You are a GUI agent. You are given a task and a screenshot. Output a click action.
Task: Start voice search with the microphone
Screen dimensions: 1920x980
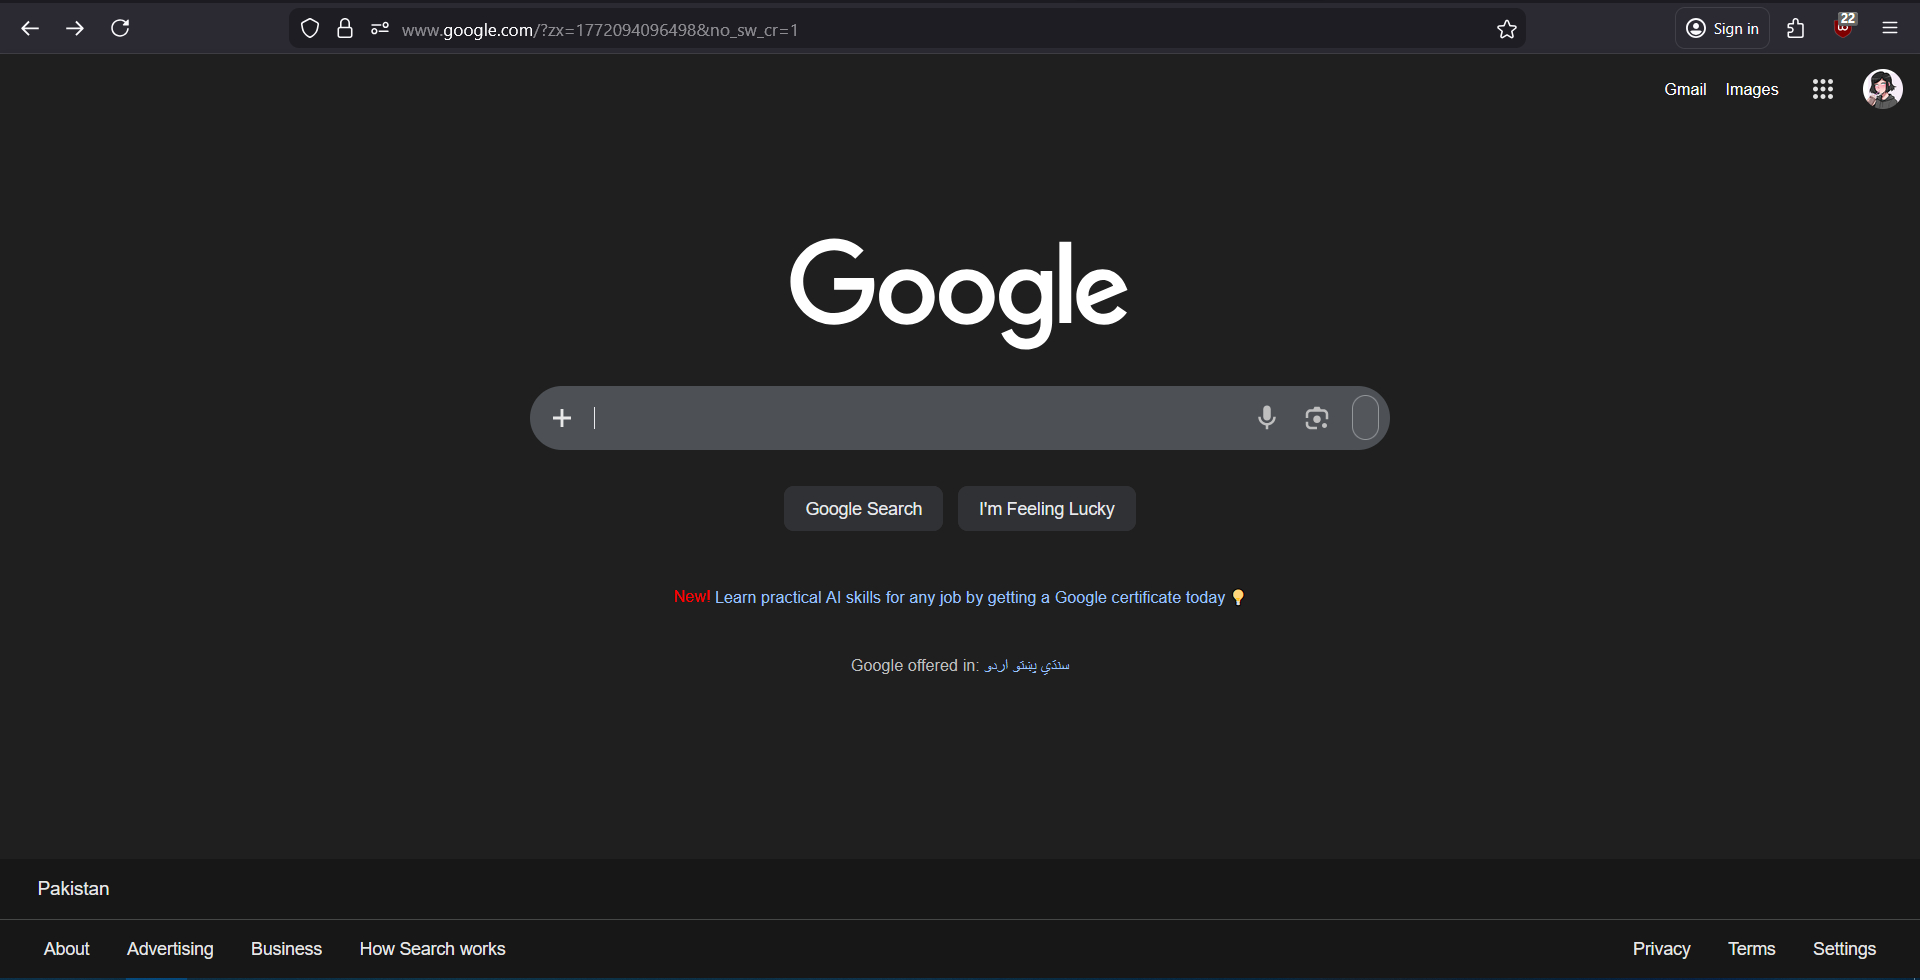pyautogui.click(x=1266, y=418)
